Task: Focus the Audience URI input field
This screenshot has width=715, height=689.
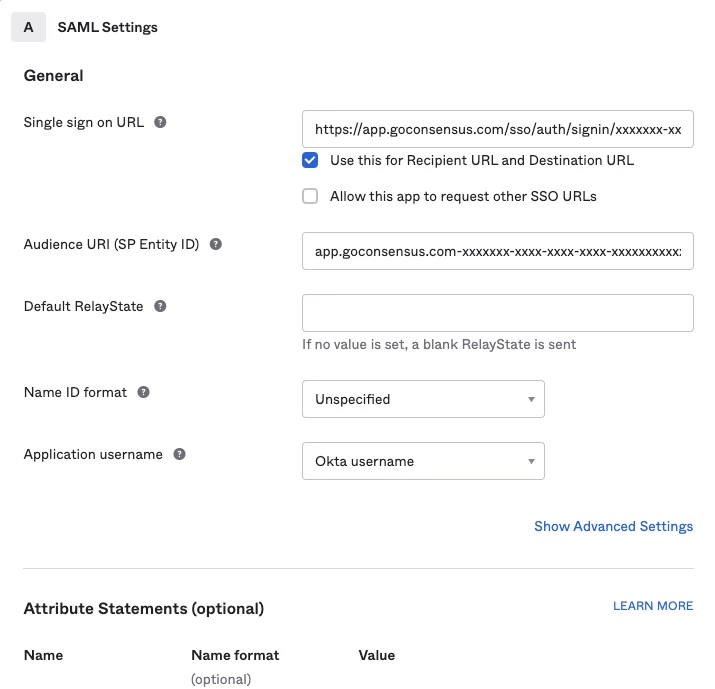Action: pos(497,251)
